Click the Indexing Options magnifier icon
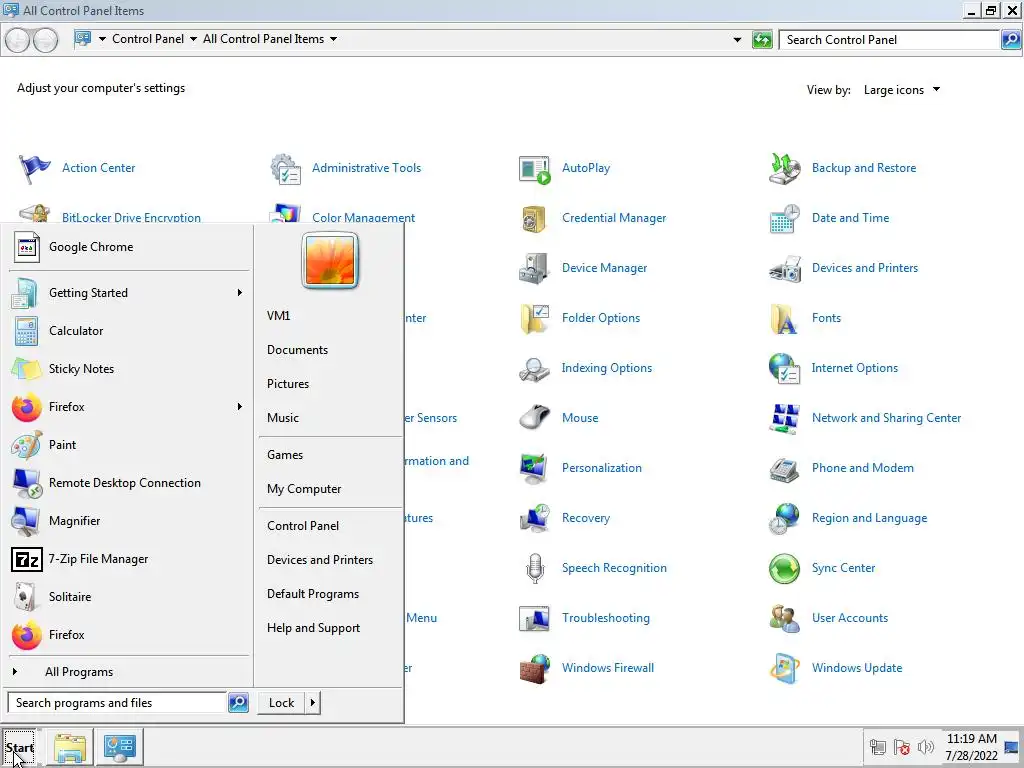 pos(534,369)
